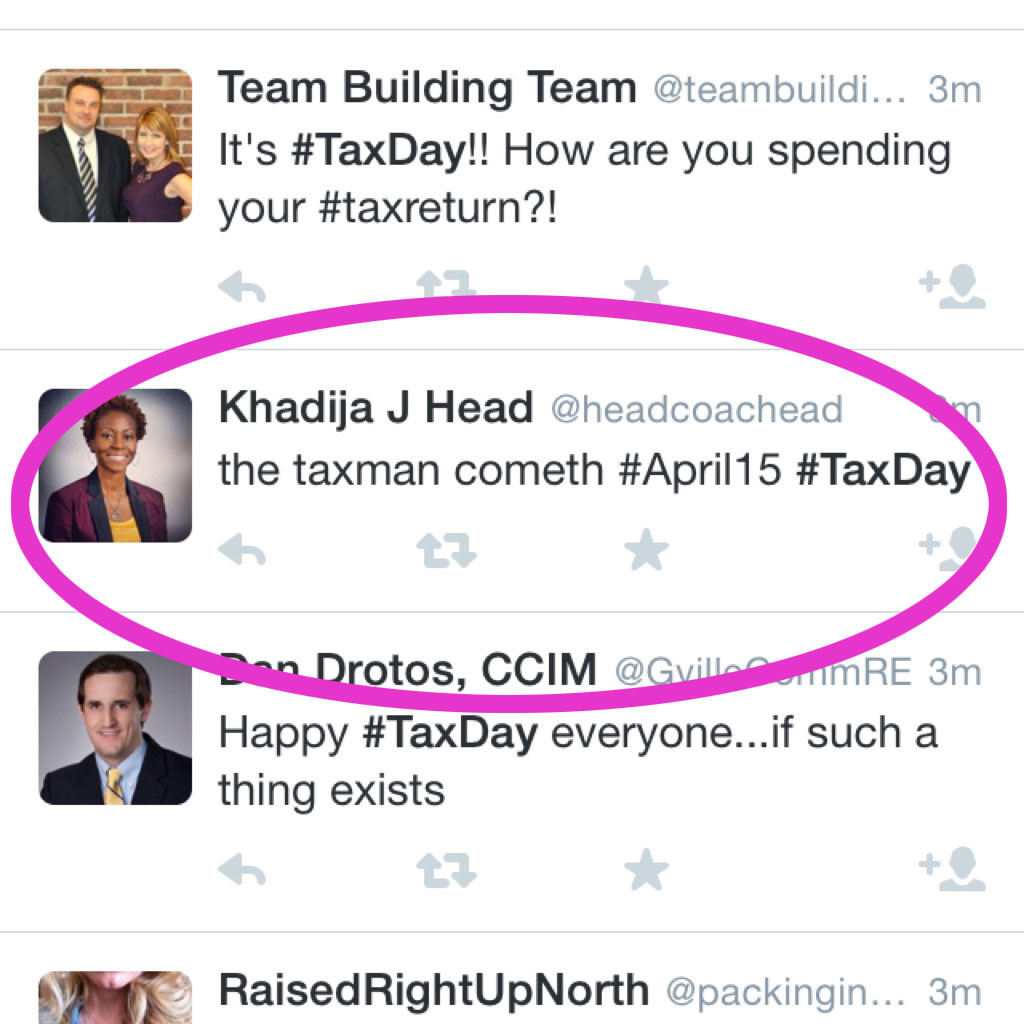
Task: Open Team Building Team profile name
Action: click(427, 88)
